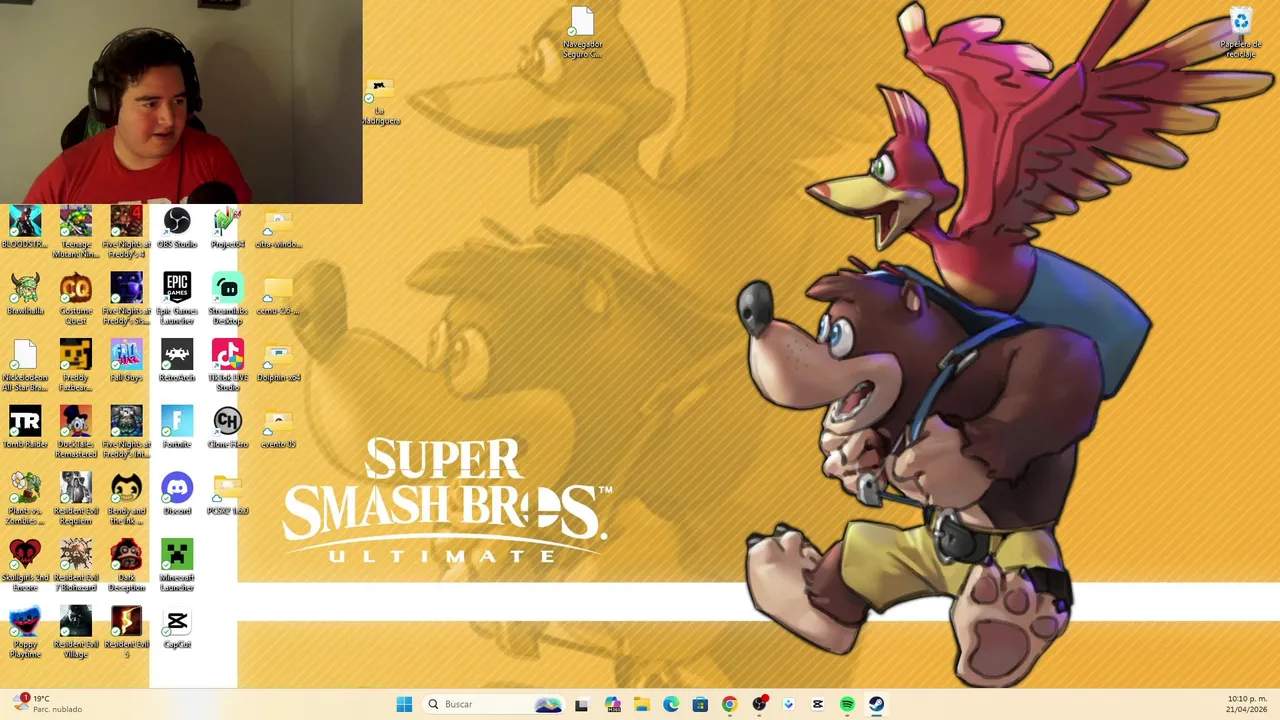The height and width of the screenshot is (720, 1280).
Task: Select the OBS Studio desktop shortcut
Action: (x=177, y=228)
